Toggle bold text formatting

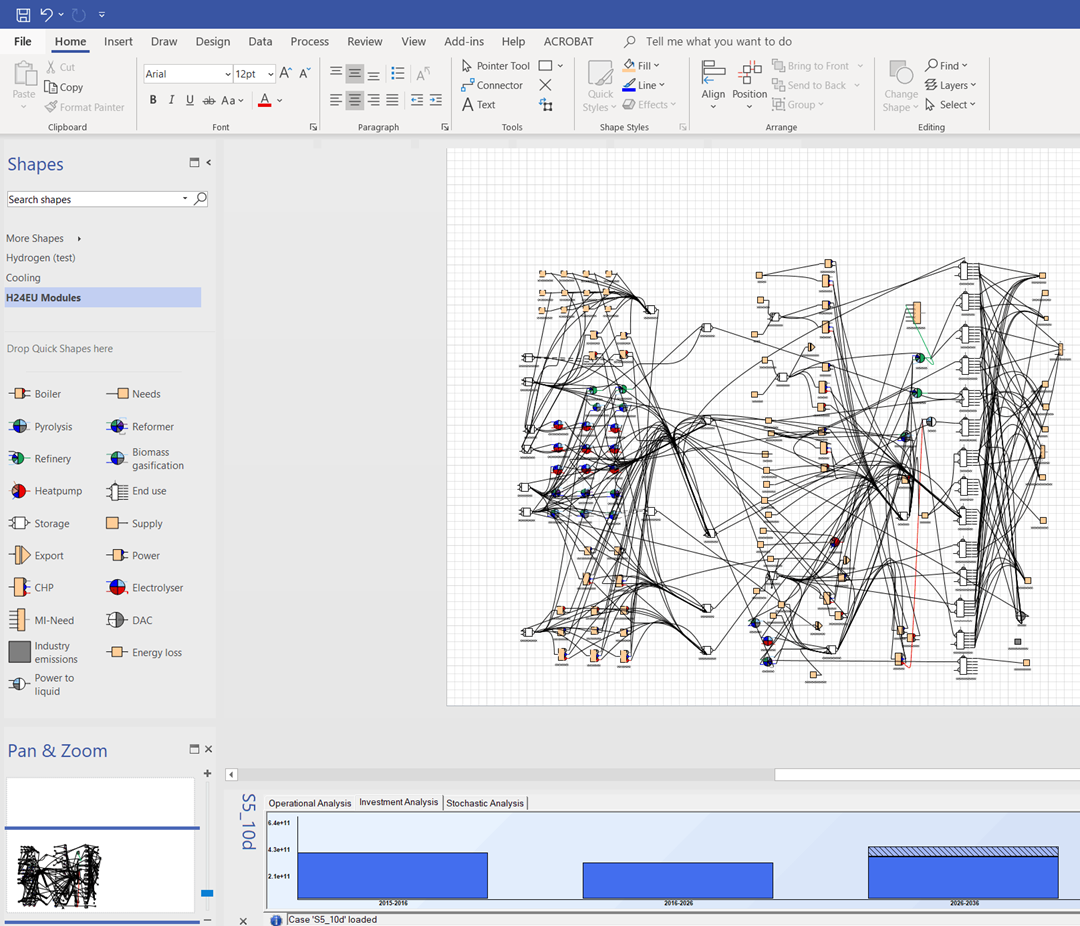pos(153,100)
